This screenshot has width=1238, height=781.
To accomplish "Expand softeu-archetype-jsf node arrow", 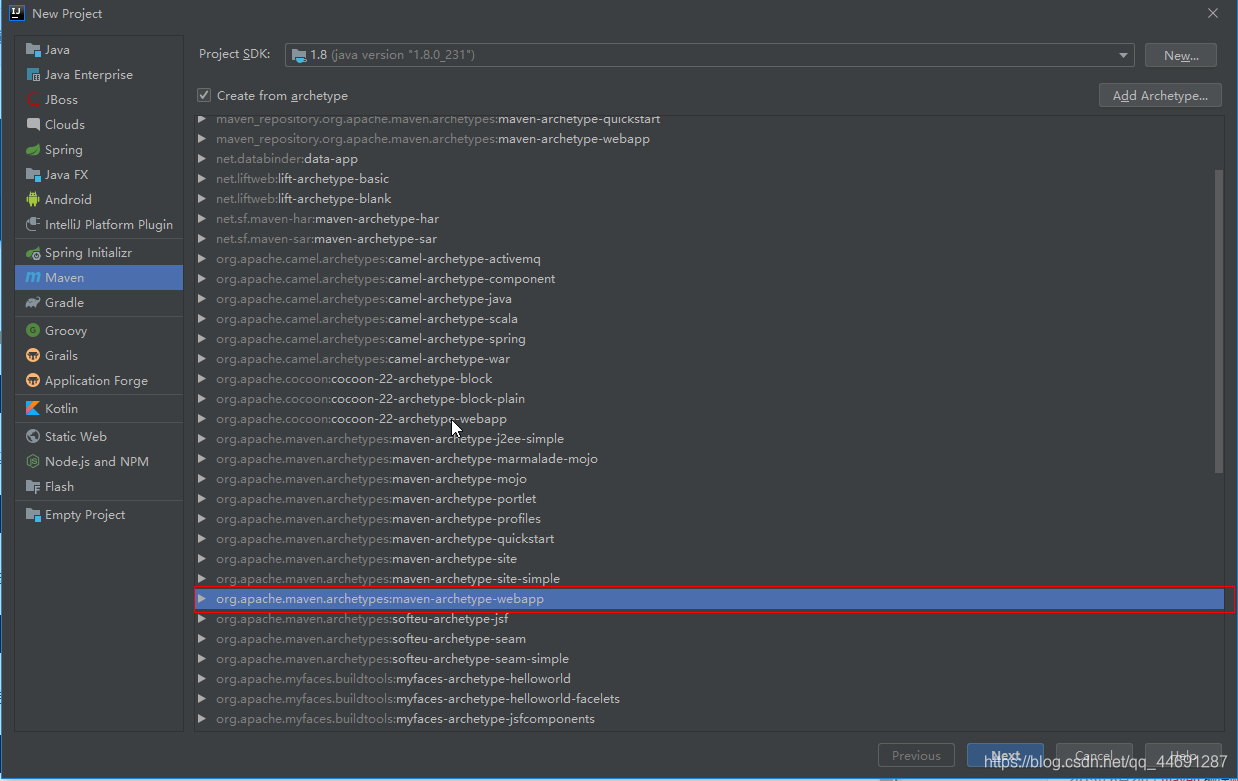I will coord(202,619).
